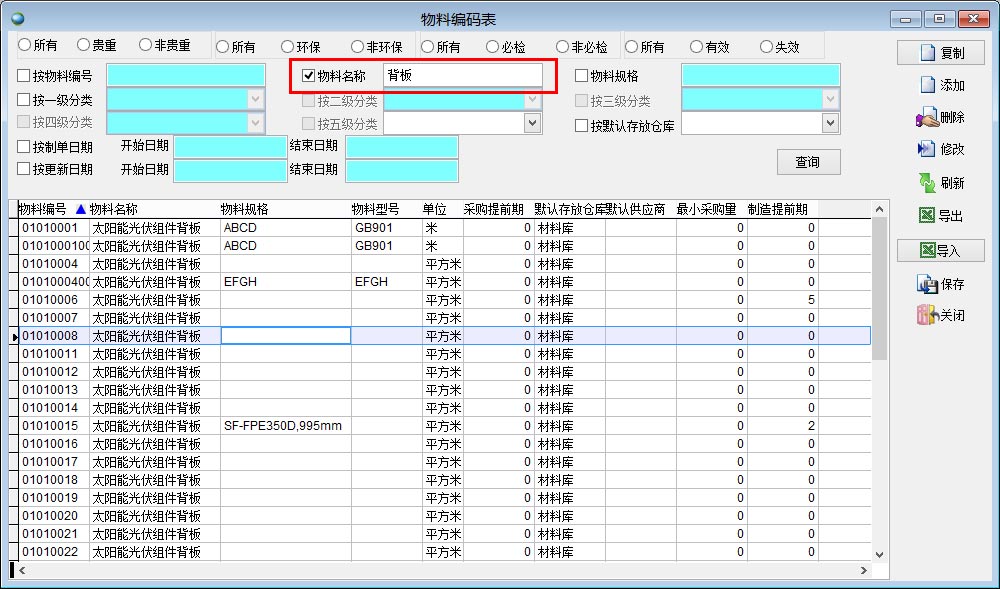Screen dimensions: 1000x589
Task: Enable the 按物料编号 checkbox
Action: [x=24, y=76]
